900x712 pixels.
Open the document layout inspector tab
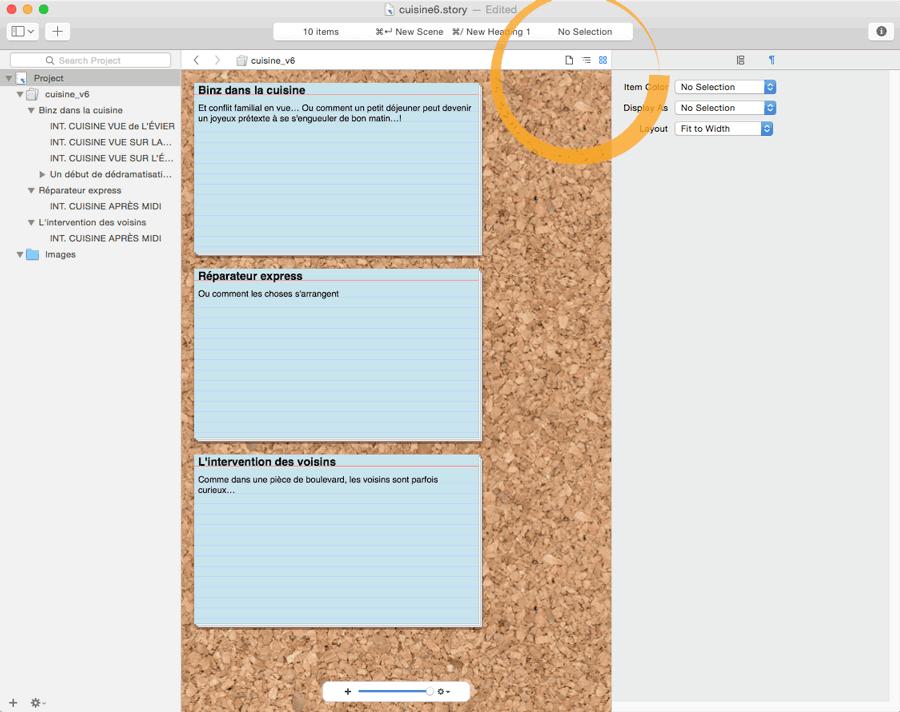[740, 60]
